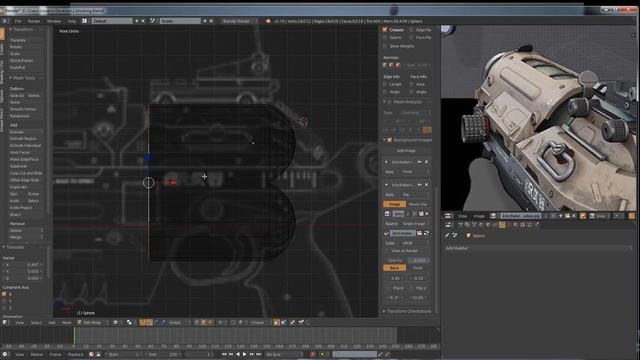Viewport: 640px width, 360px height.
Task: Select face select mode icon
Action: coord(210,322)
